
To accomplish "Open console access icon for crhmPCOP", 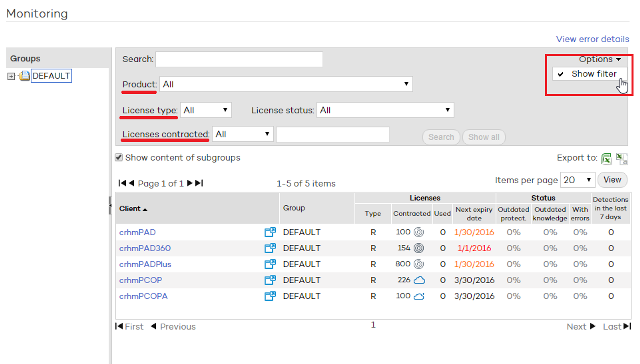I will pos(270,280).
